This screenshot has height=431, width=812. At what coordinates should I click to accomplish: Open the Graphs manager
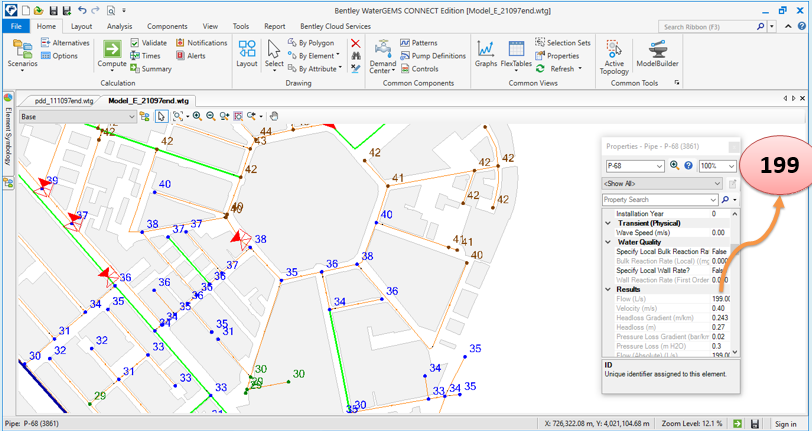coord(486,54)
